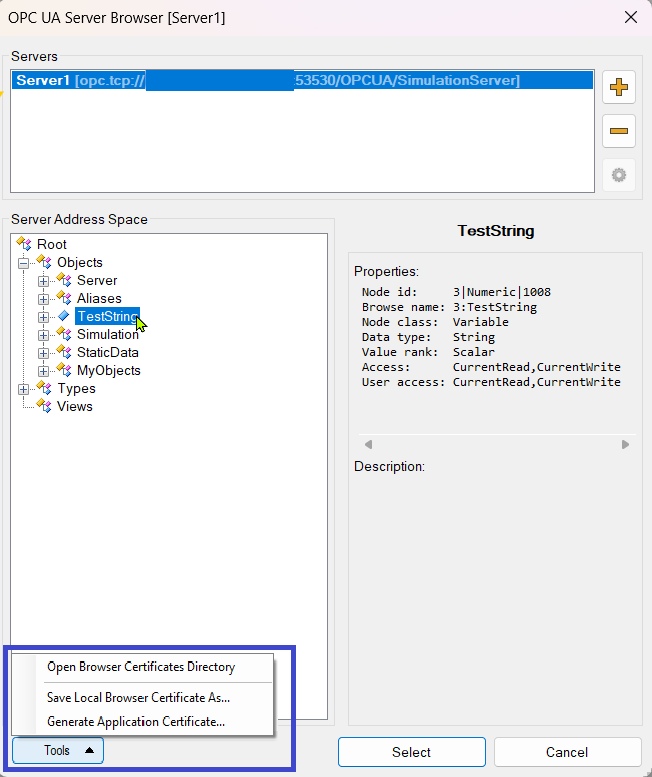The height and width of the screenshot is (777, 652).
Task: Click the Simulation node icon
Action: (x=64, y=334)
